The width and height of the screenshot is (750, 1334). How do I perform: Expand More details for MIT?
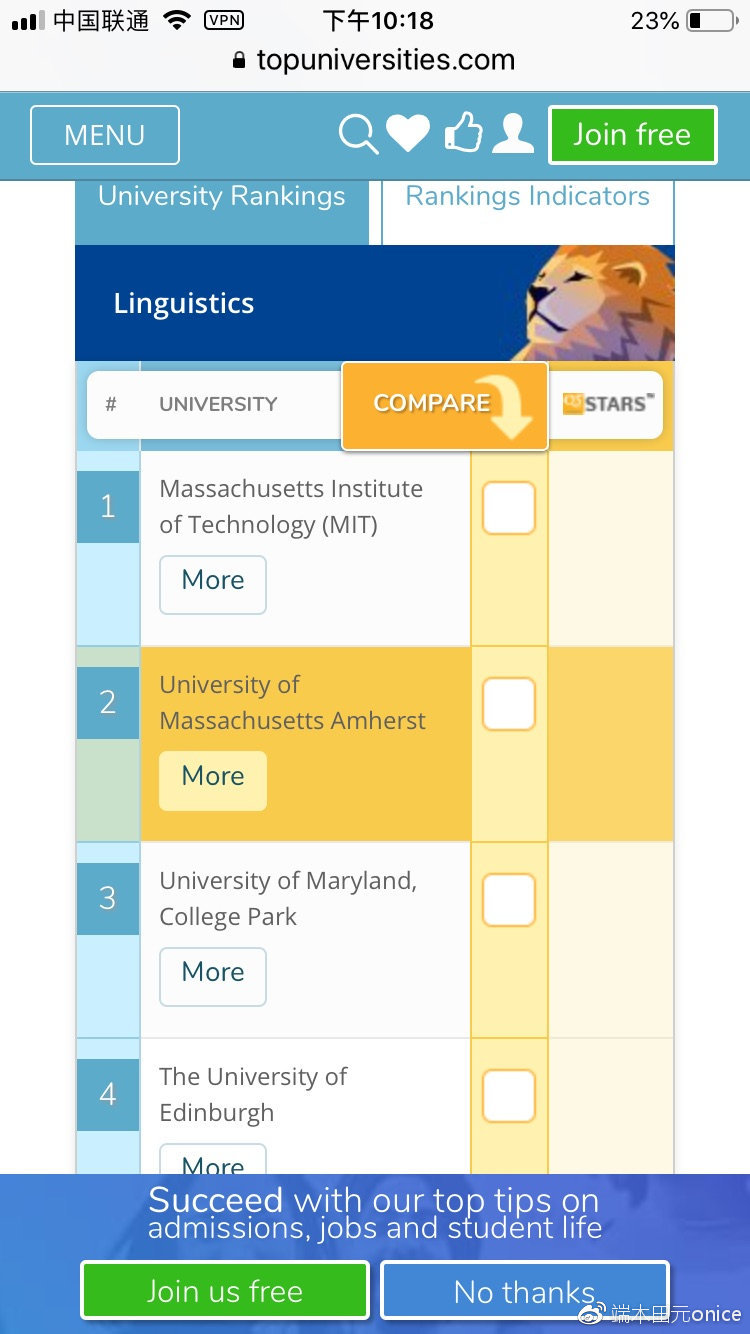click(x=213, y=584)
